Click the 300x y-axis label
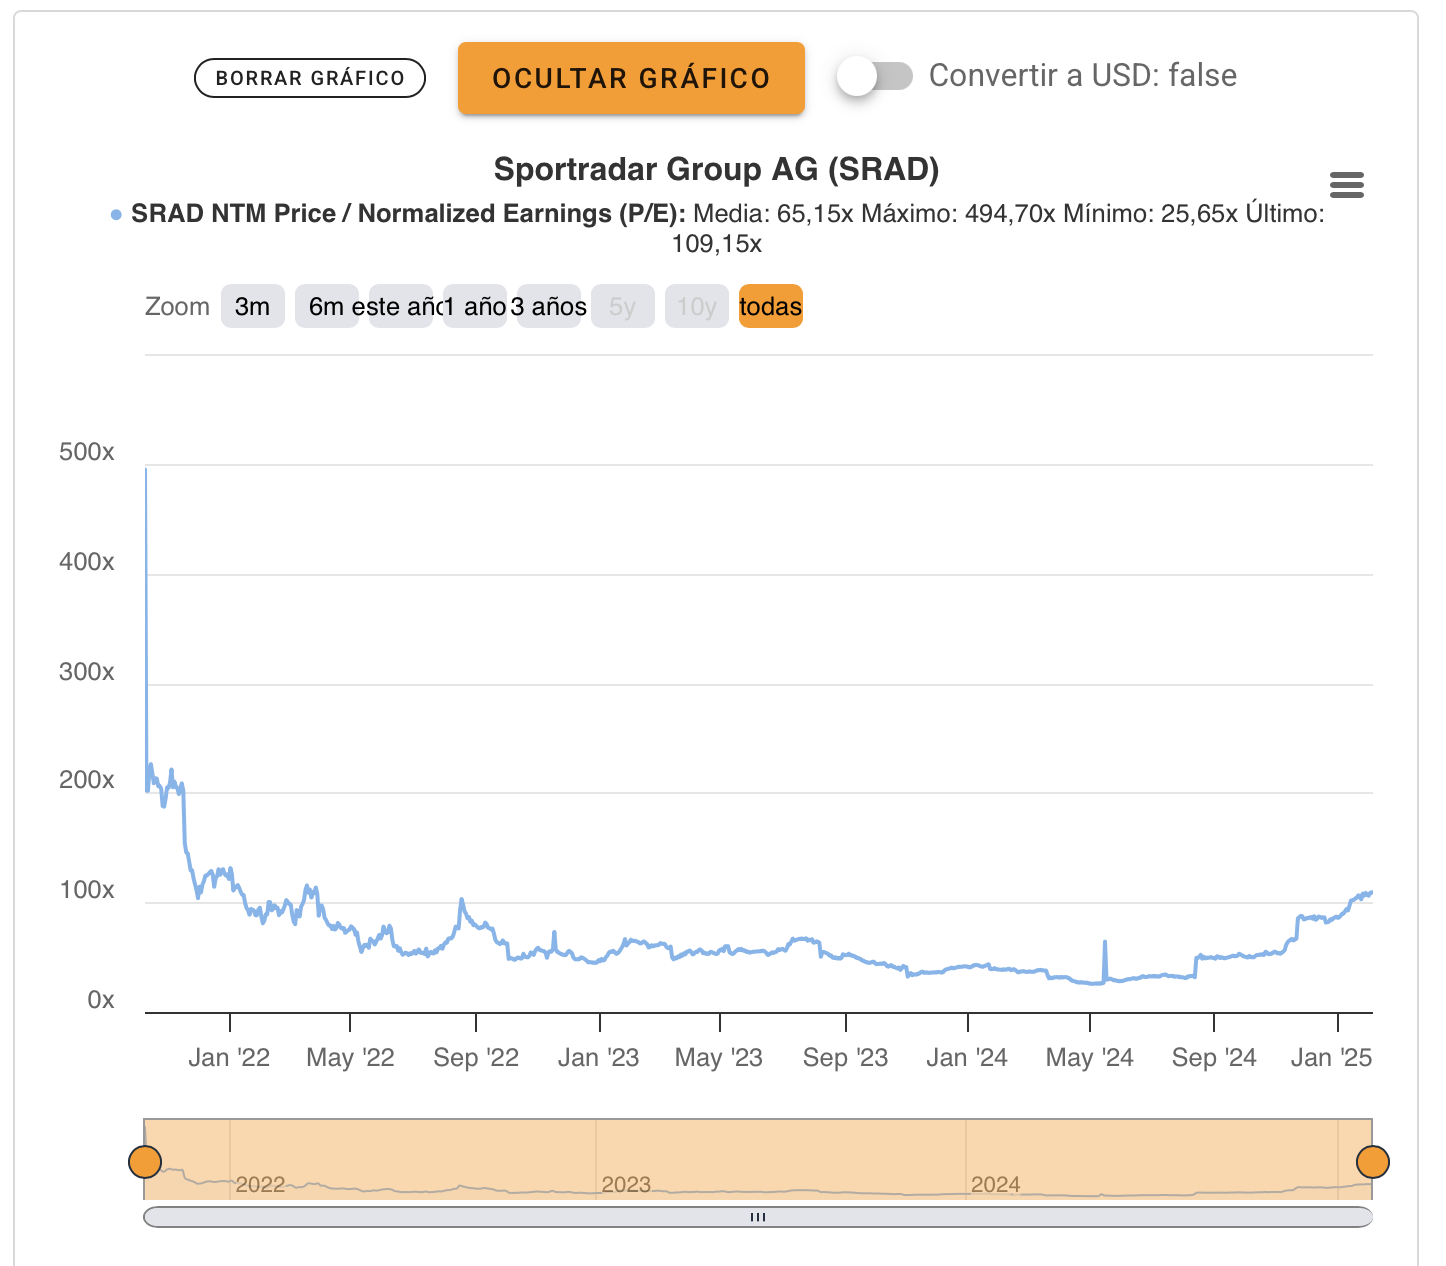Viewport: 1446px width, 1266px height. coord(87,672)
